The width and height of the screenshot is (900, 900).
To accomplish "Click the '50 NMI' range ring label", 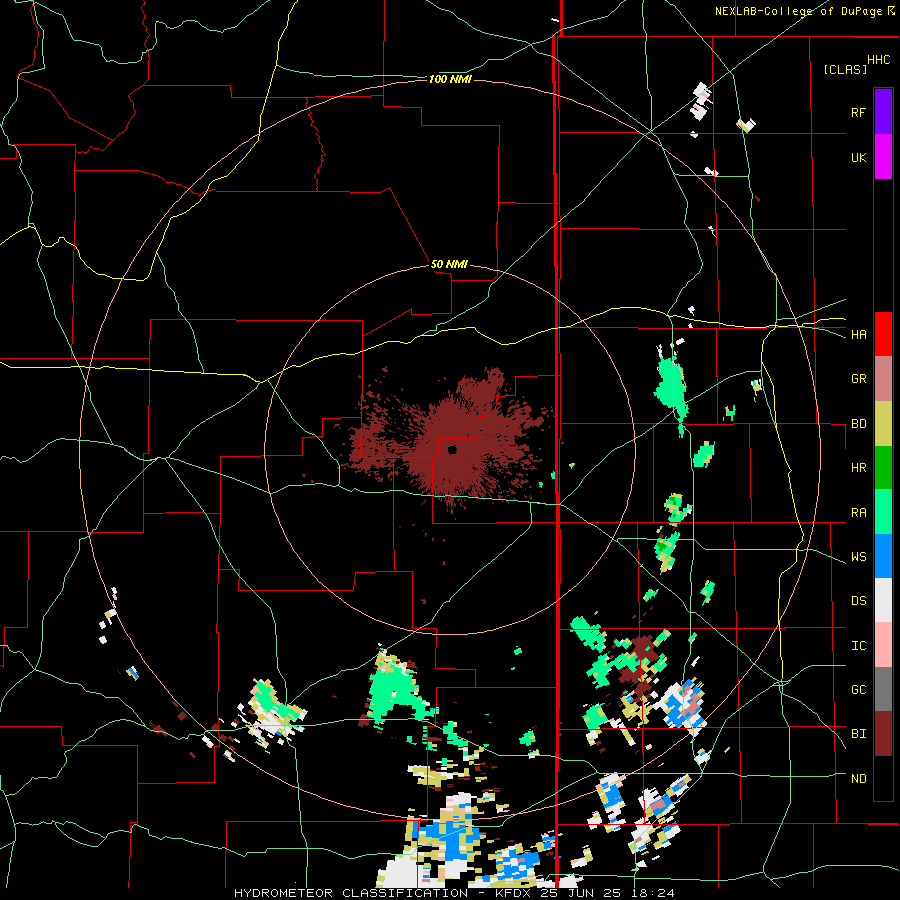I will [449, 264].
